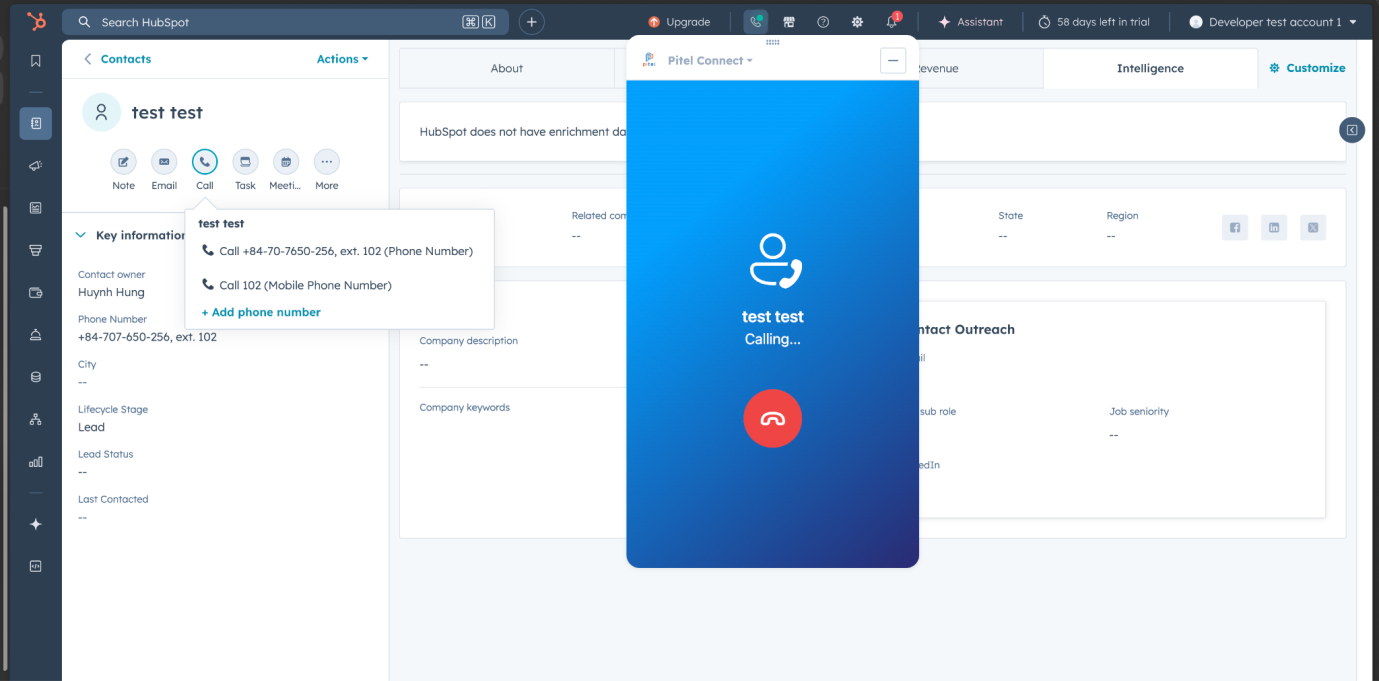Click the LinkedIn icon in company row

[x=1274, y=227]
